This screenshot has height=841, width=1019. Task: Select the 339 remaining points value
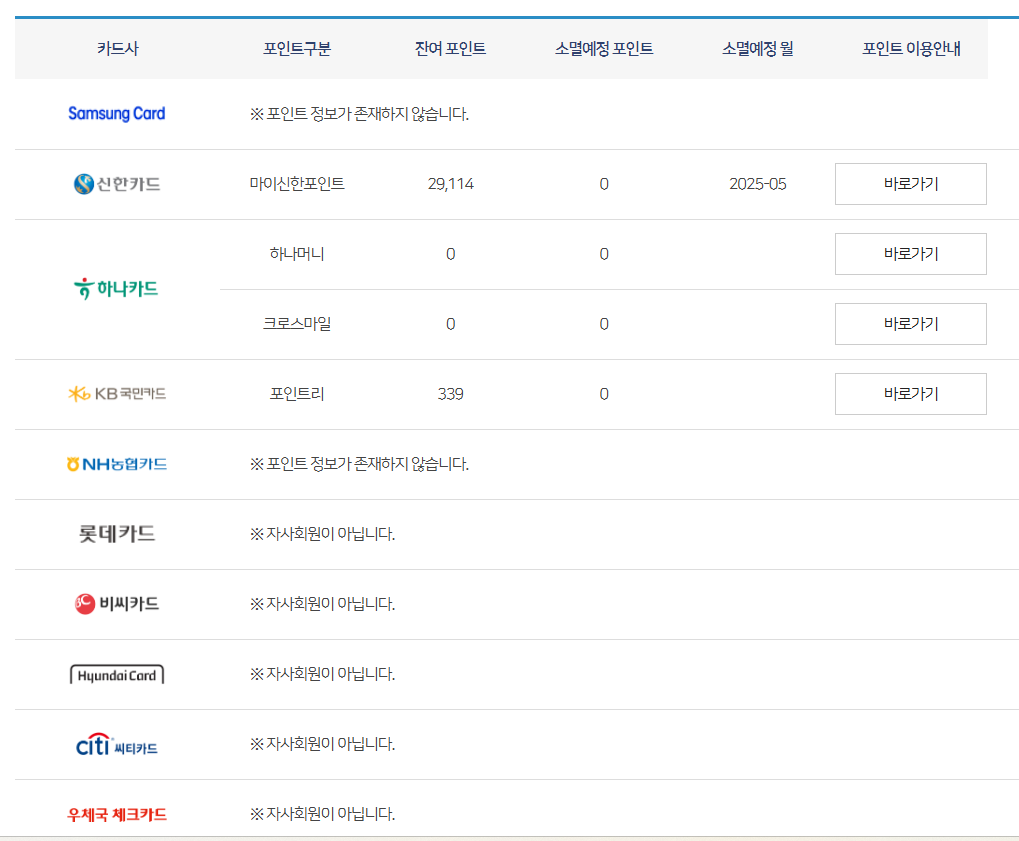(x=450, y=394)
